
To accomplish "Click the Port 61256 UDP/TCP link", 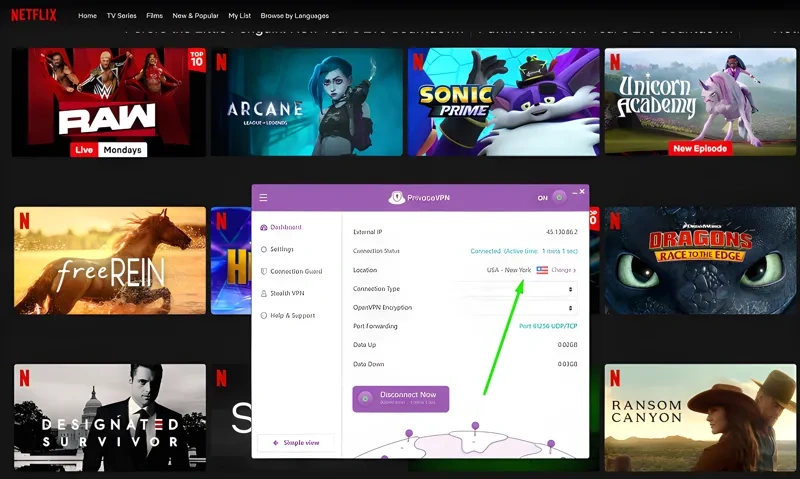I will (x=548, y=326).
